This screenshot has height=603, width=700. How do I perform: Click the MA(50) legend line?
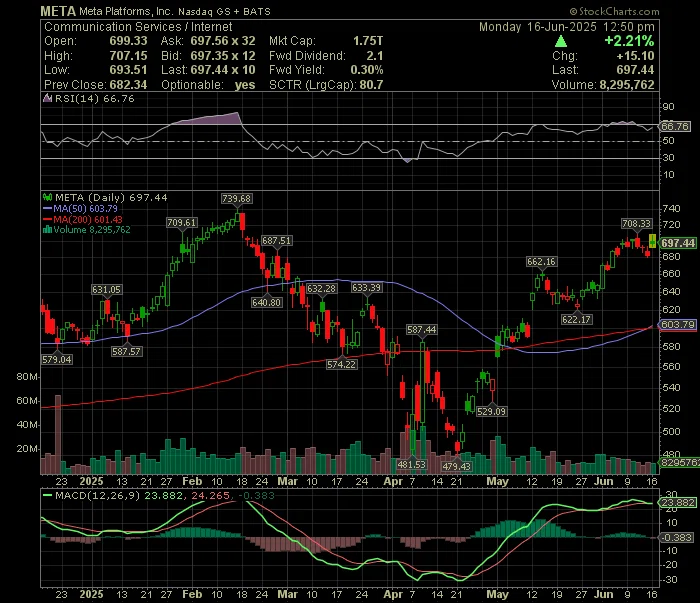click(x=47, y=208)
